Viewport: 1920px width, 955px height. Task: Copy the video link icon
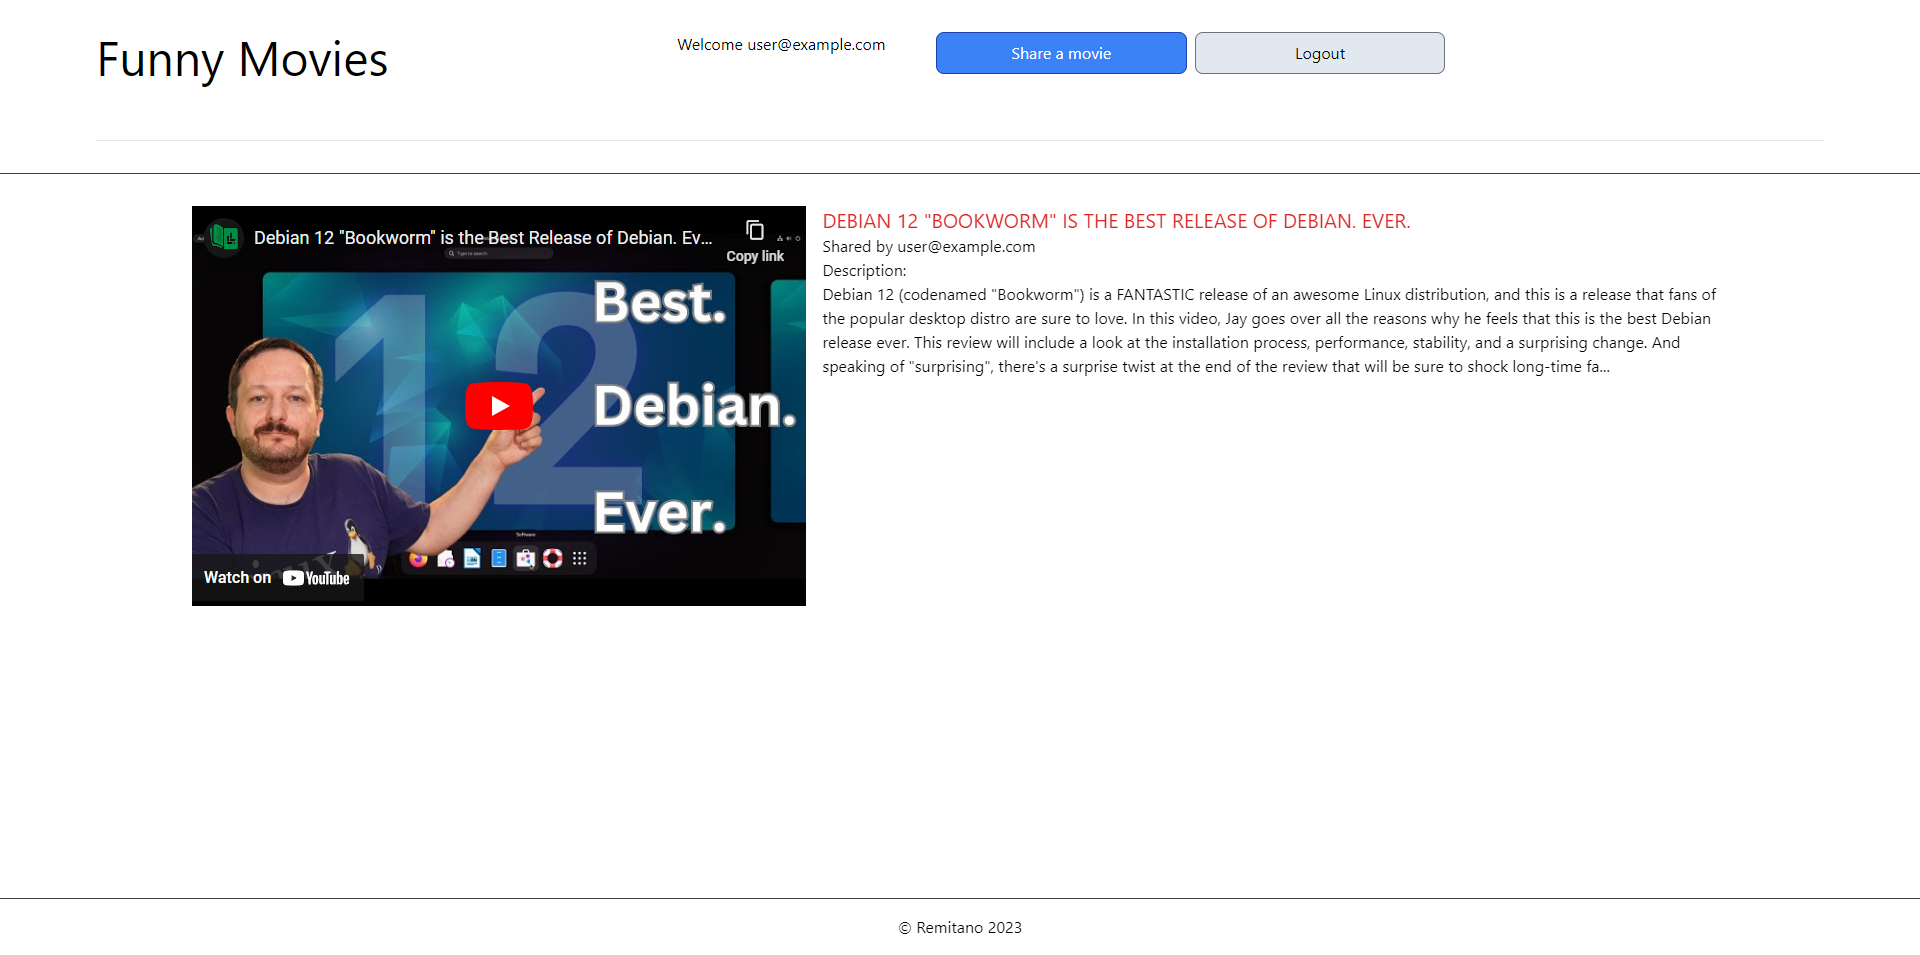click(755, 241)
